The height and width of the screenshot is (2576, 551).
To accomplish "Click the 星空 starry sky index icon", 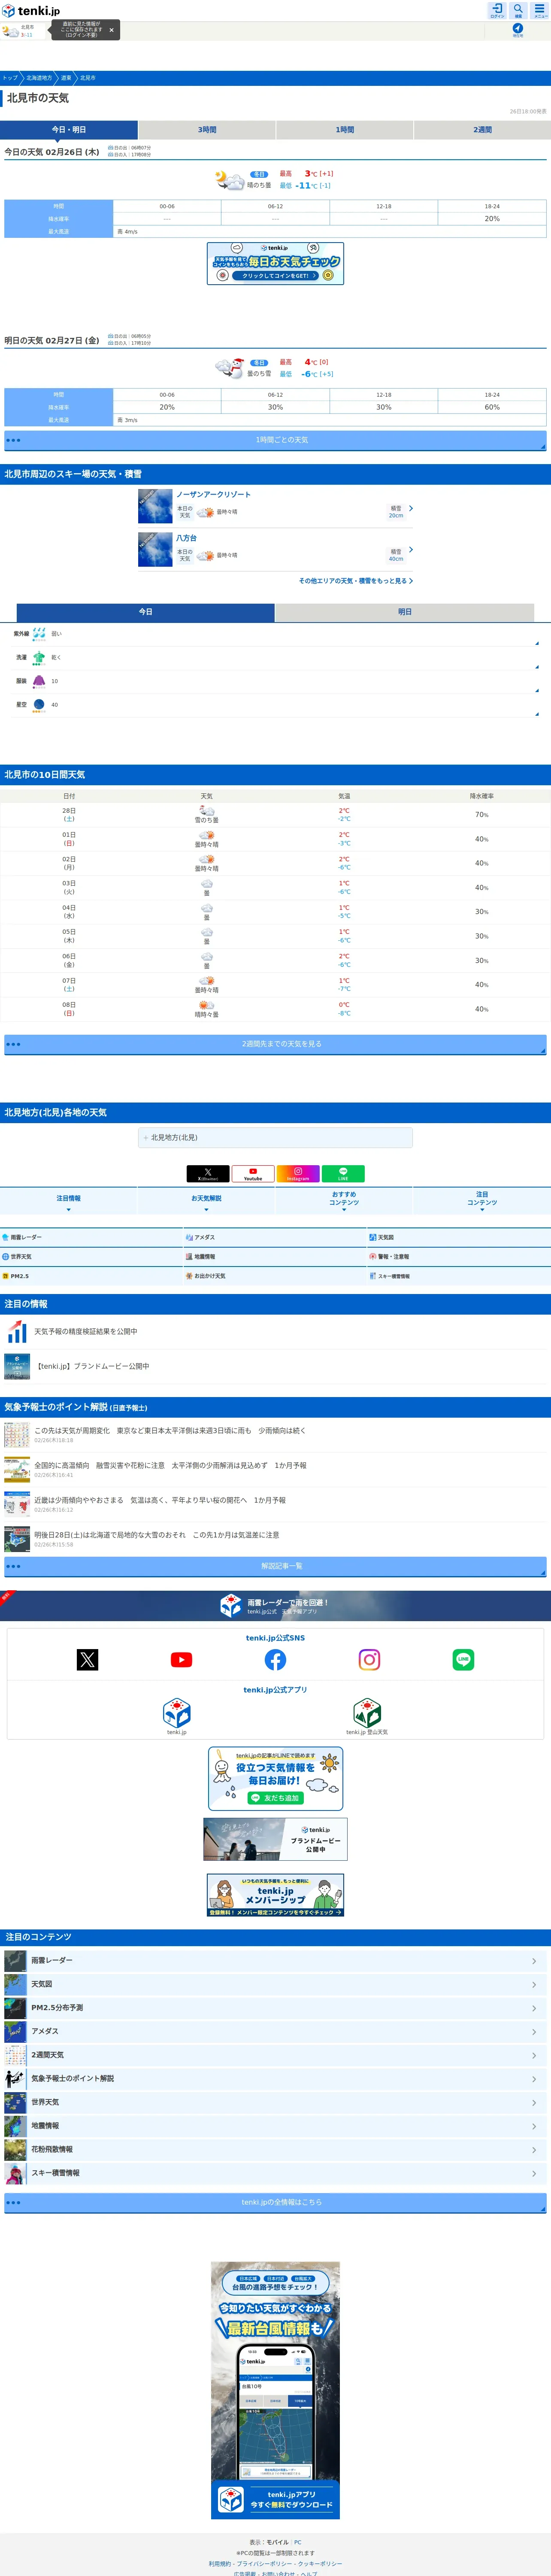I will [39, 705].
